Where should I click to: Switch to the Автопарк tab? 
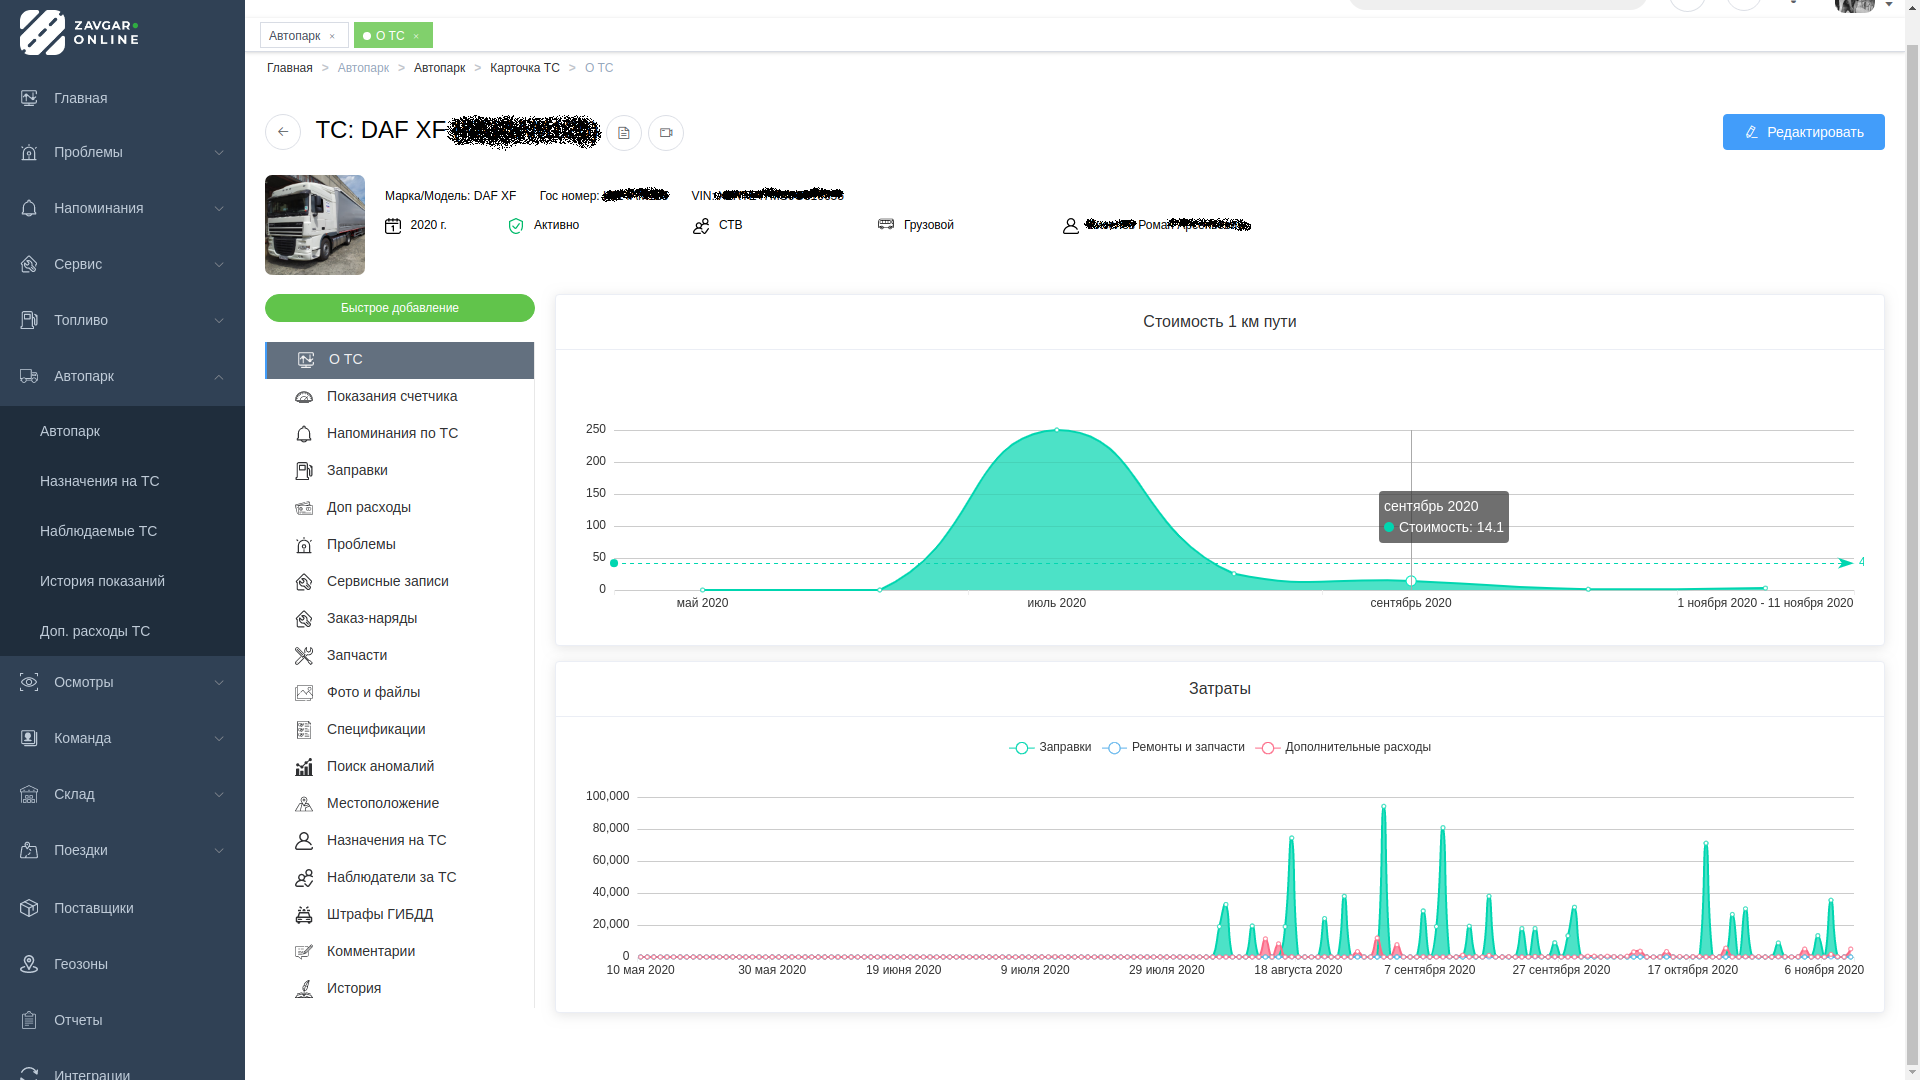click(295, 36)
